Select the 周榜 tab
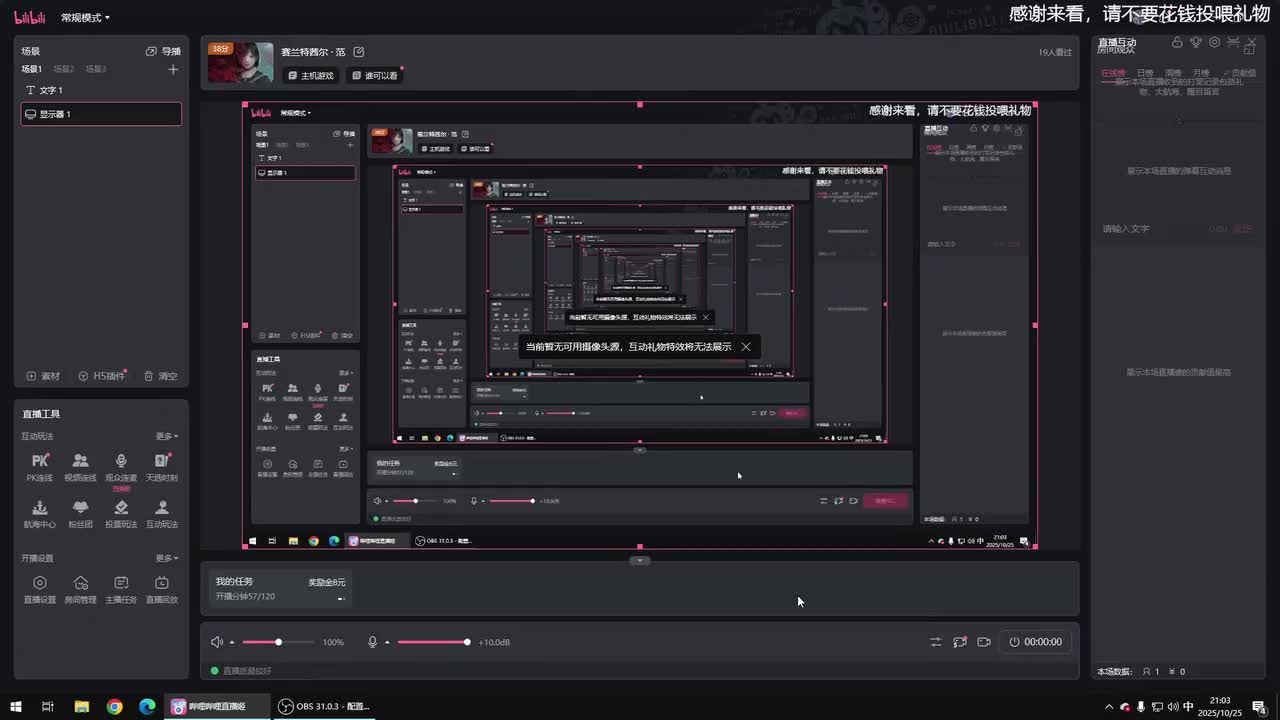This screenshot has height=720, width=1280. click(x=1173, y=73)
